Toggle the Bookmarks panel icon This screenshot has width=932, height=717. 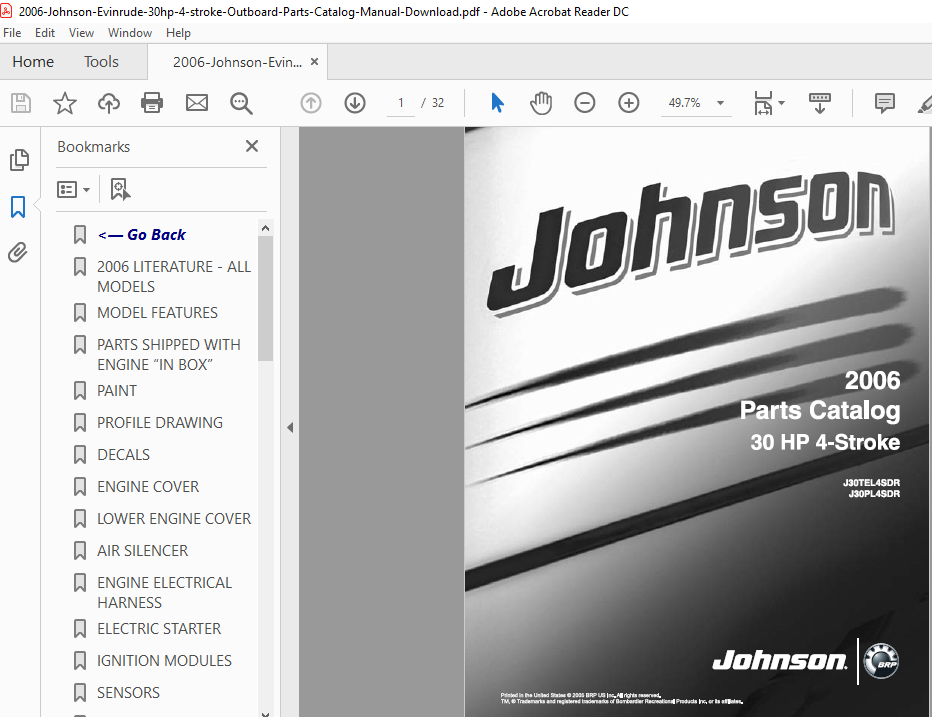(x=18, y=207)
